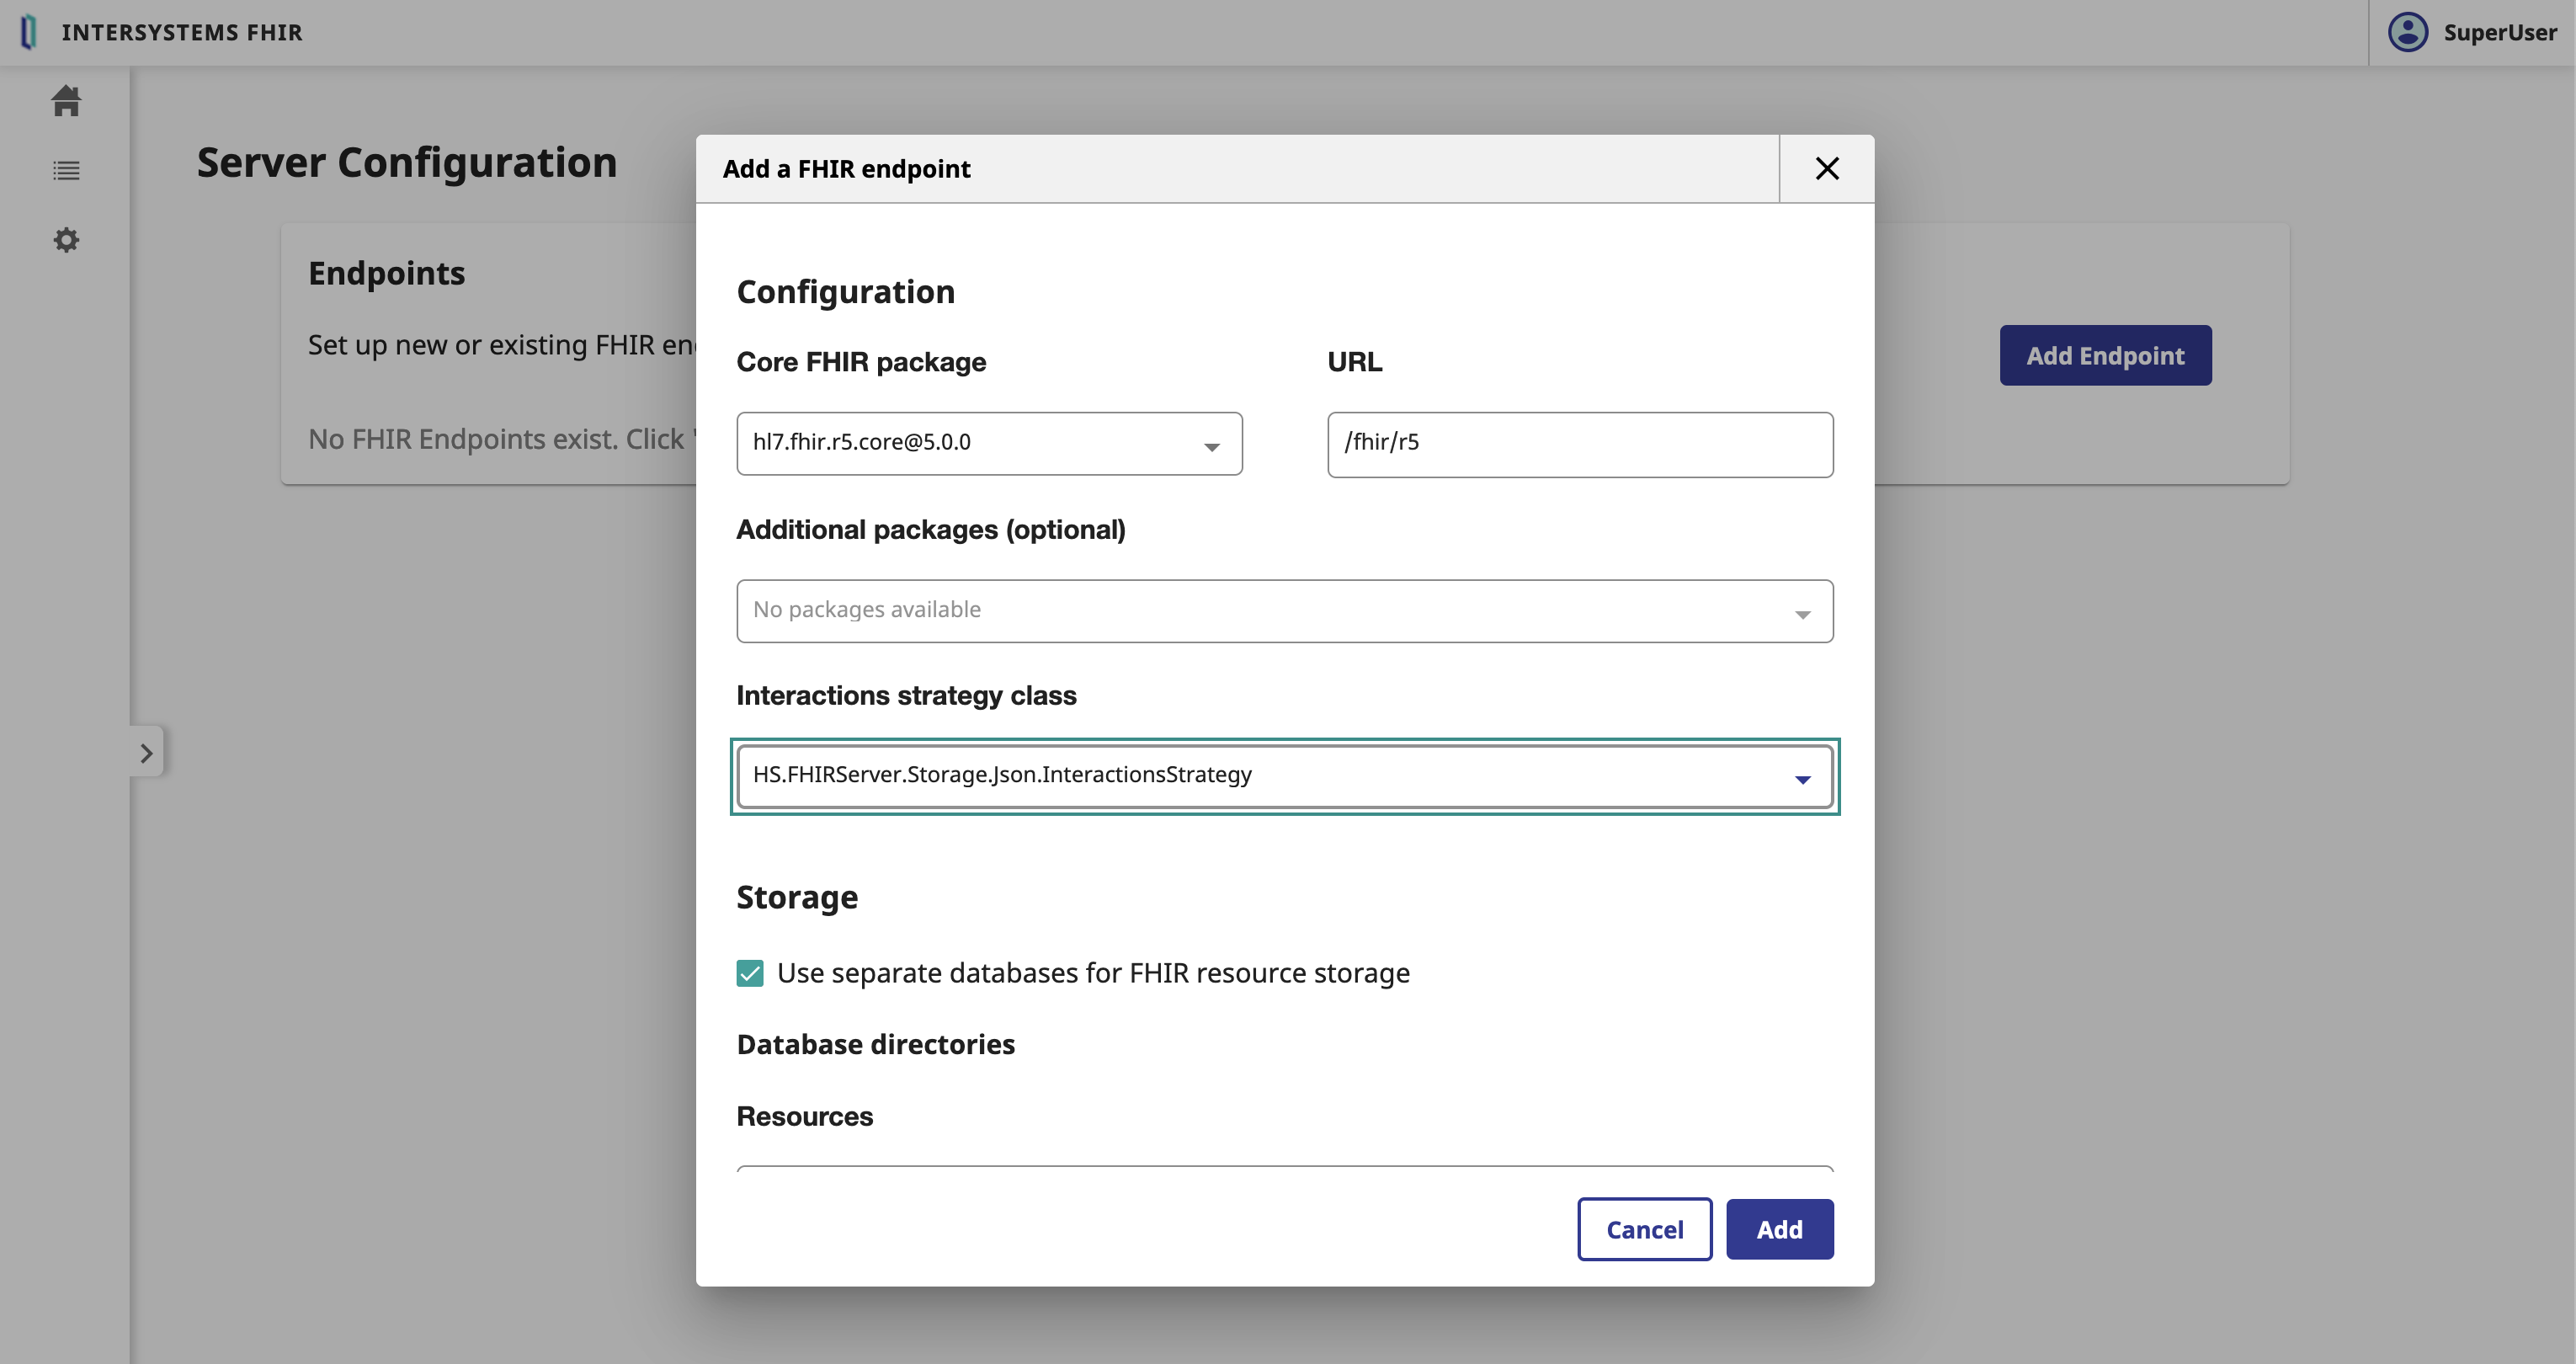The image size is (2576, 1364).
Task: Click the Add button in the dialog
Action: tap(1780, 1229)
